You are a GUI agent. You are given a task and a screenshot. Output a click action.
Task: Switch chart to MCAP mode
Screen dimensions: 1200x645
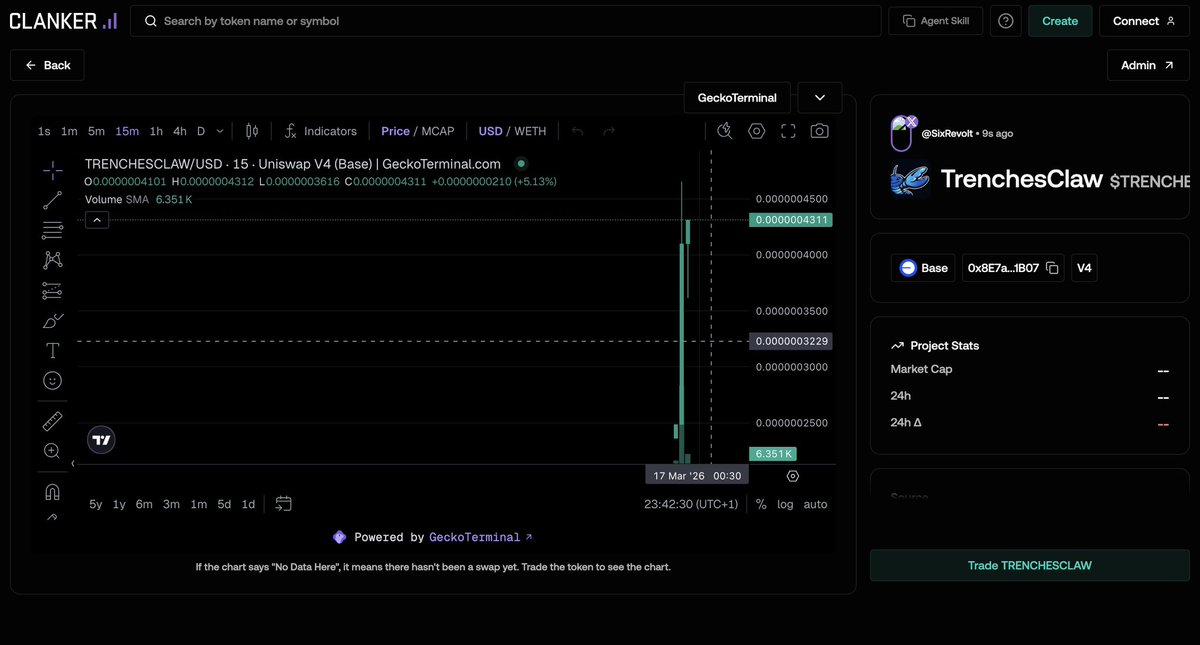(x=438, y=131)
